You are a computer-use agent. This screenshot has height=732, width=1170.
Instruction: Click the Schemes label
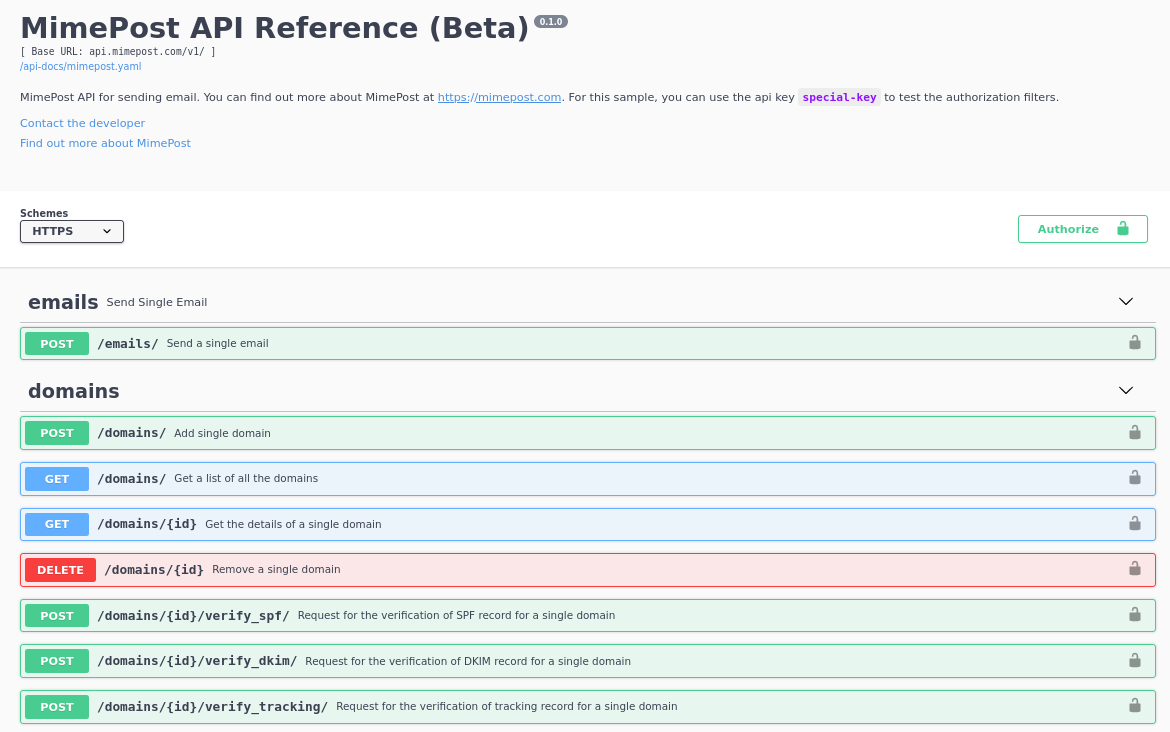tap(44, 213)
